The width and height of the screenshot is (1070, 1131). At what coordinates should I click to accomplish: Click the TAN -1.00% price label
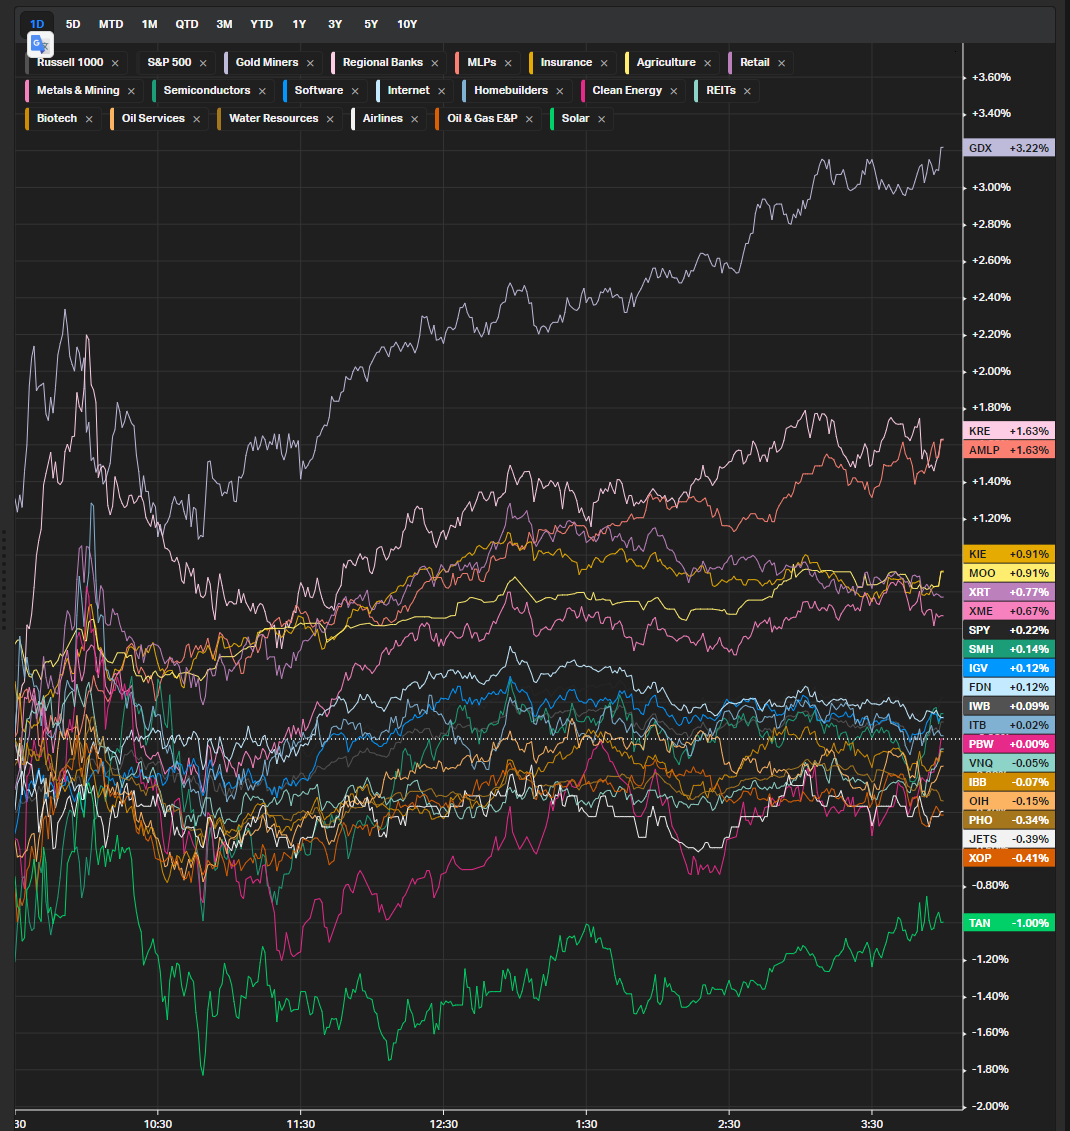pos(1008,923)
